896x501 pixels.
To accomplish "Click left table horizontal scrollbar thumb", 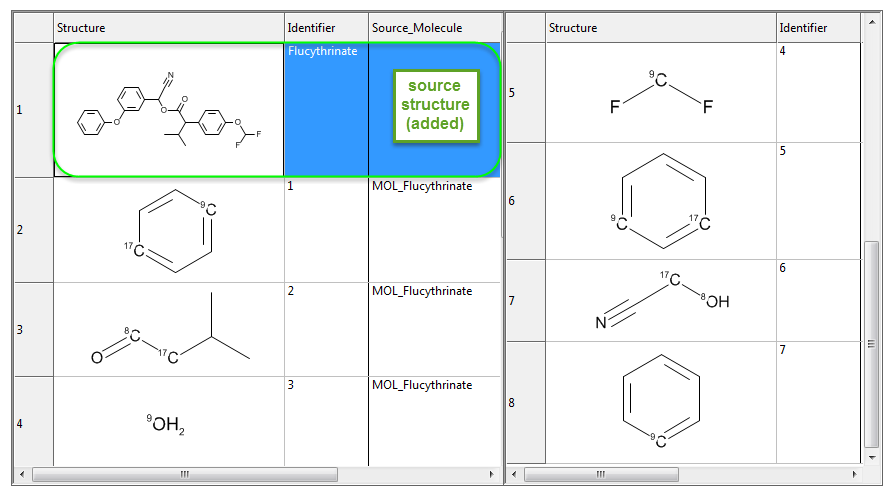I will [185, 474].
